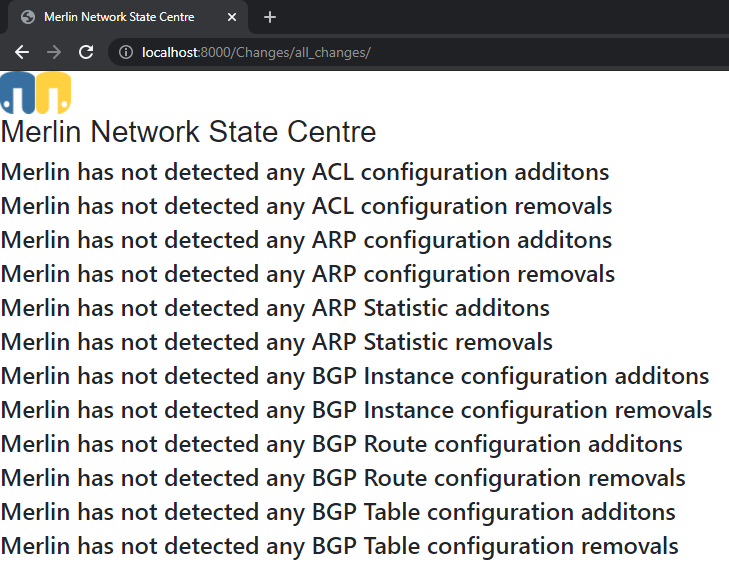Click the browser forward arrow
Viewport: 729px width, 565px height.
click(54, 52)
